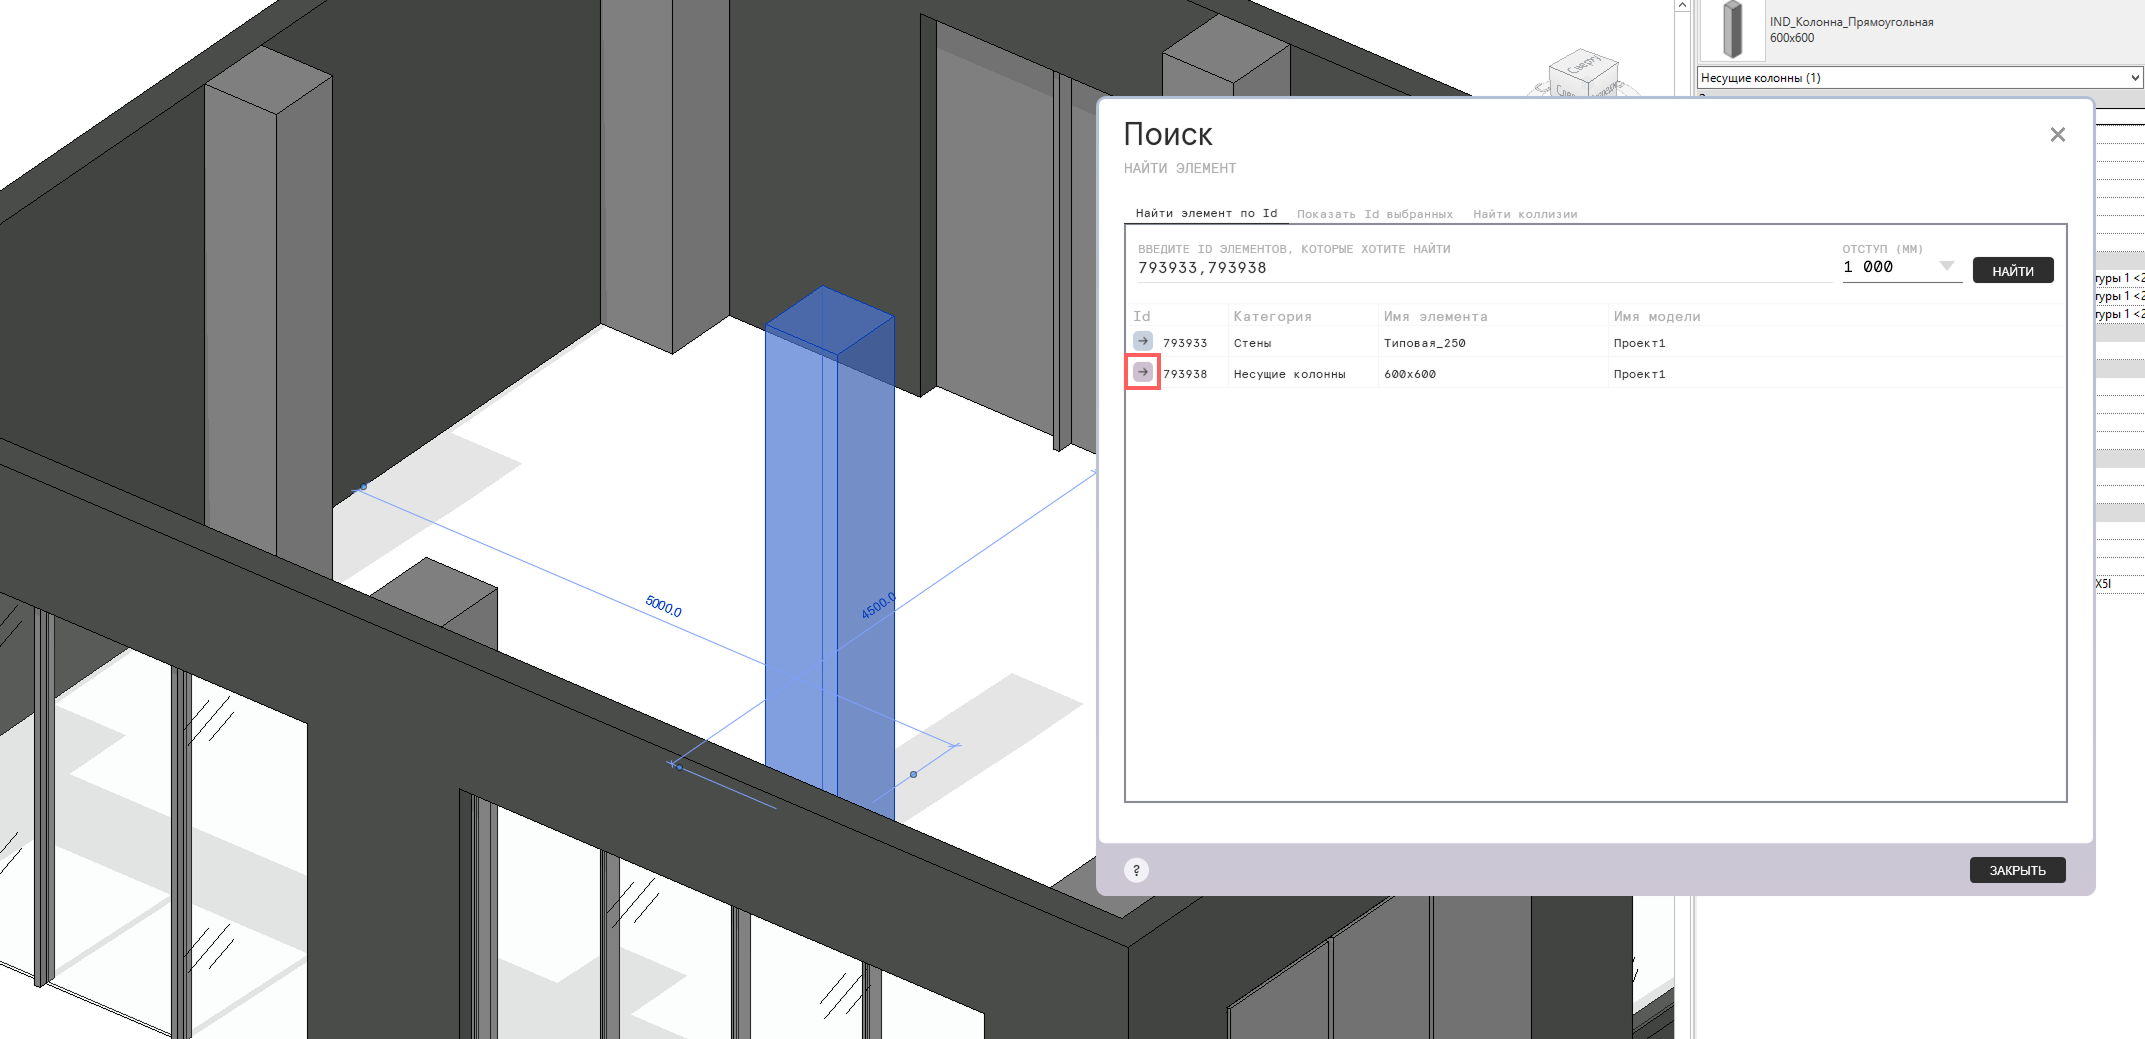2145x1039 pixels.
Task: Open help via the question mark icon
Action: (x=1136, y=870)
